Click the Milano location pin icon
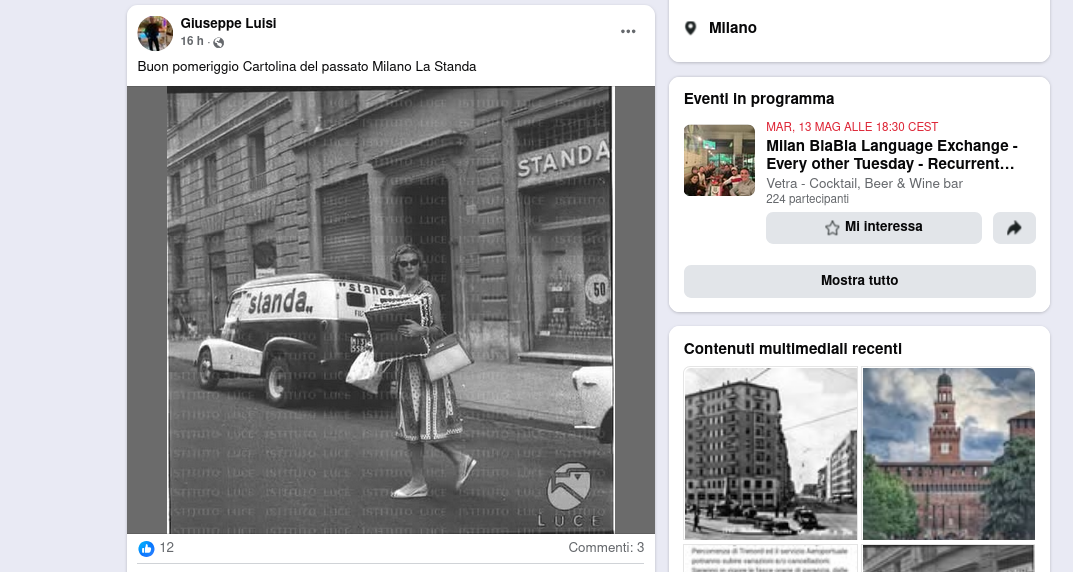 (690, 28)
